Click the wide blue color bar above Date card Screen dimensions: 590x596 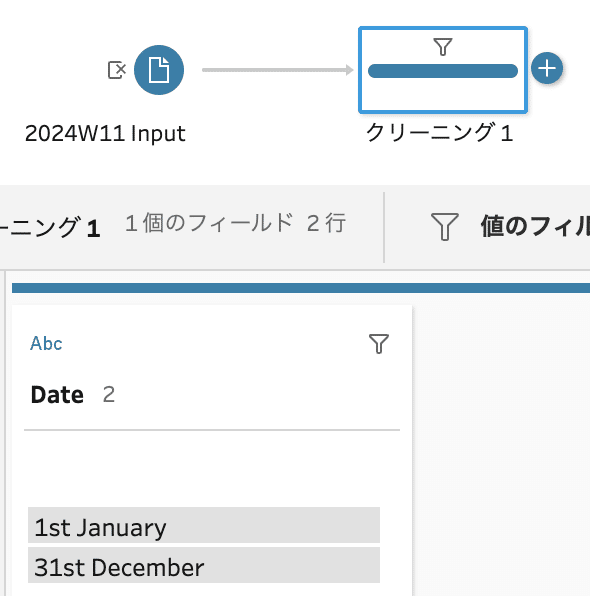coord(301,288)
